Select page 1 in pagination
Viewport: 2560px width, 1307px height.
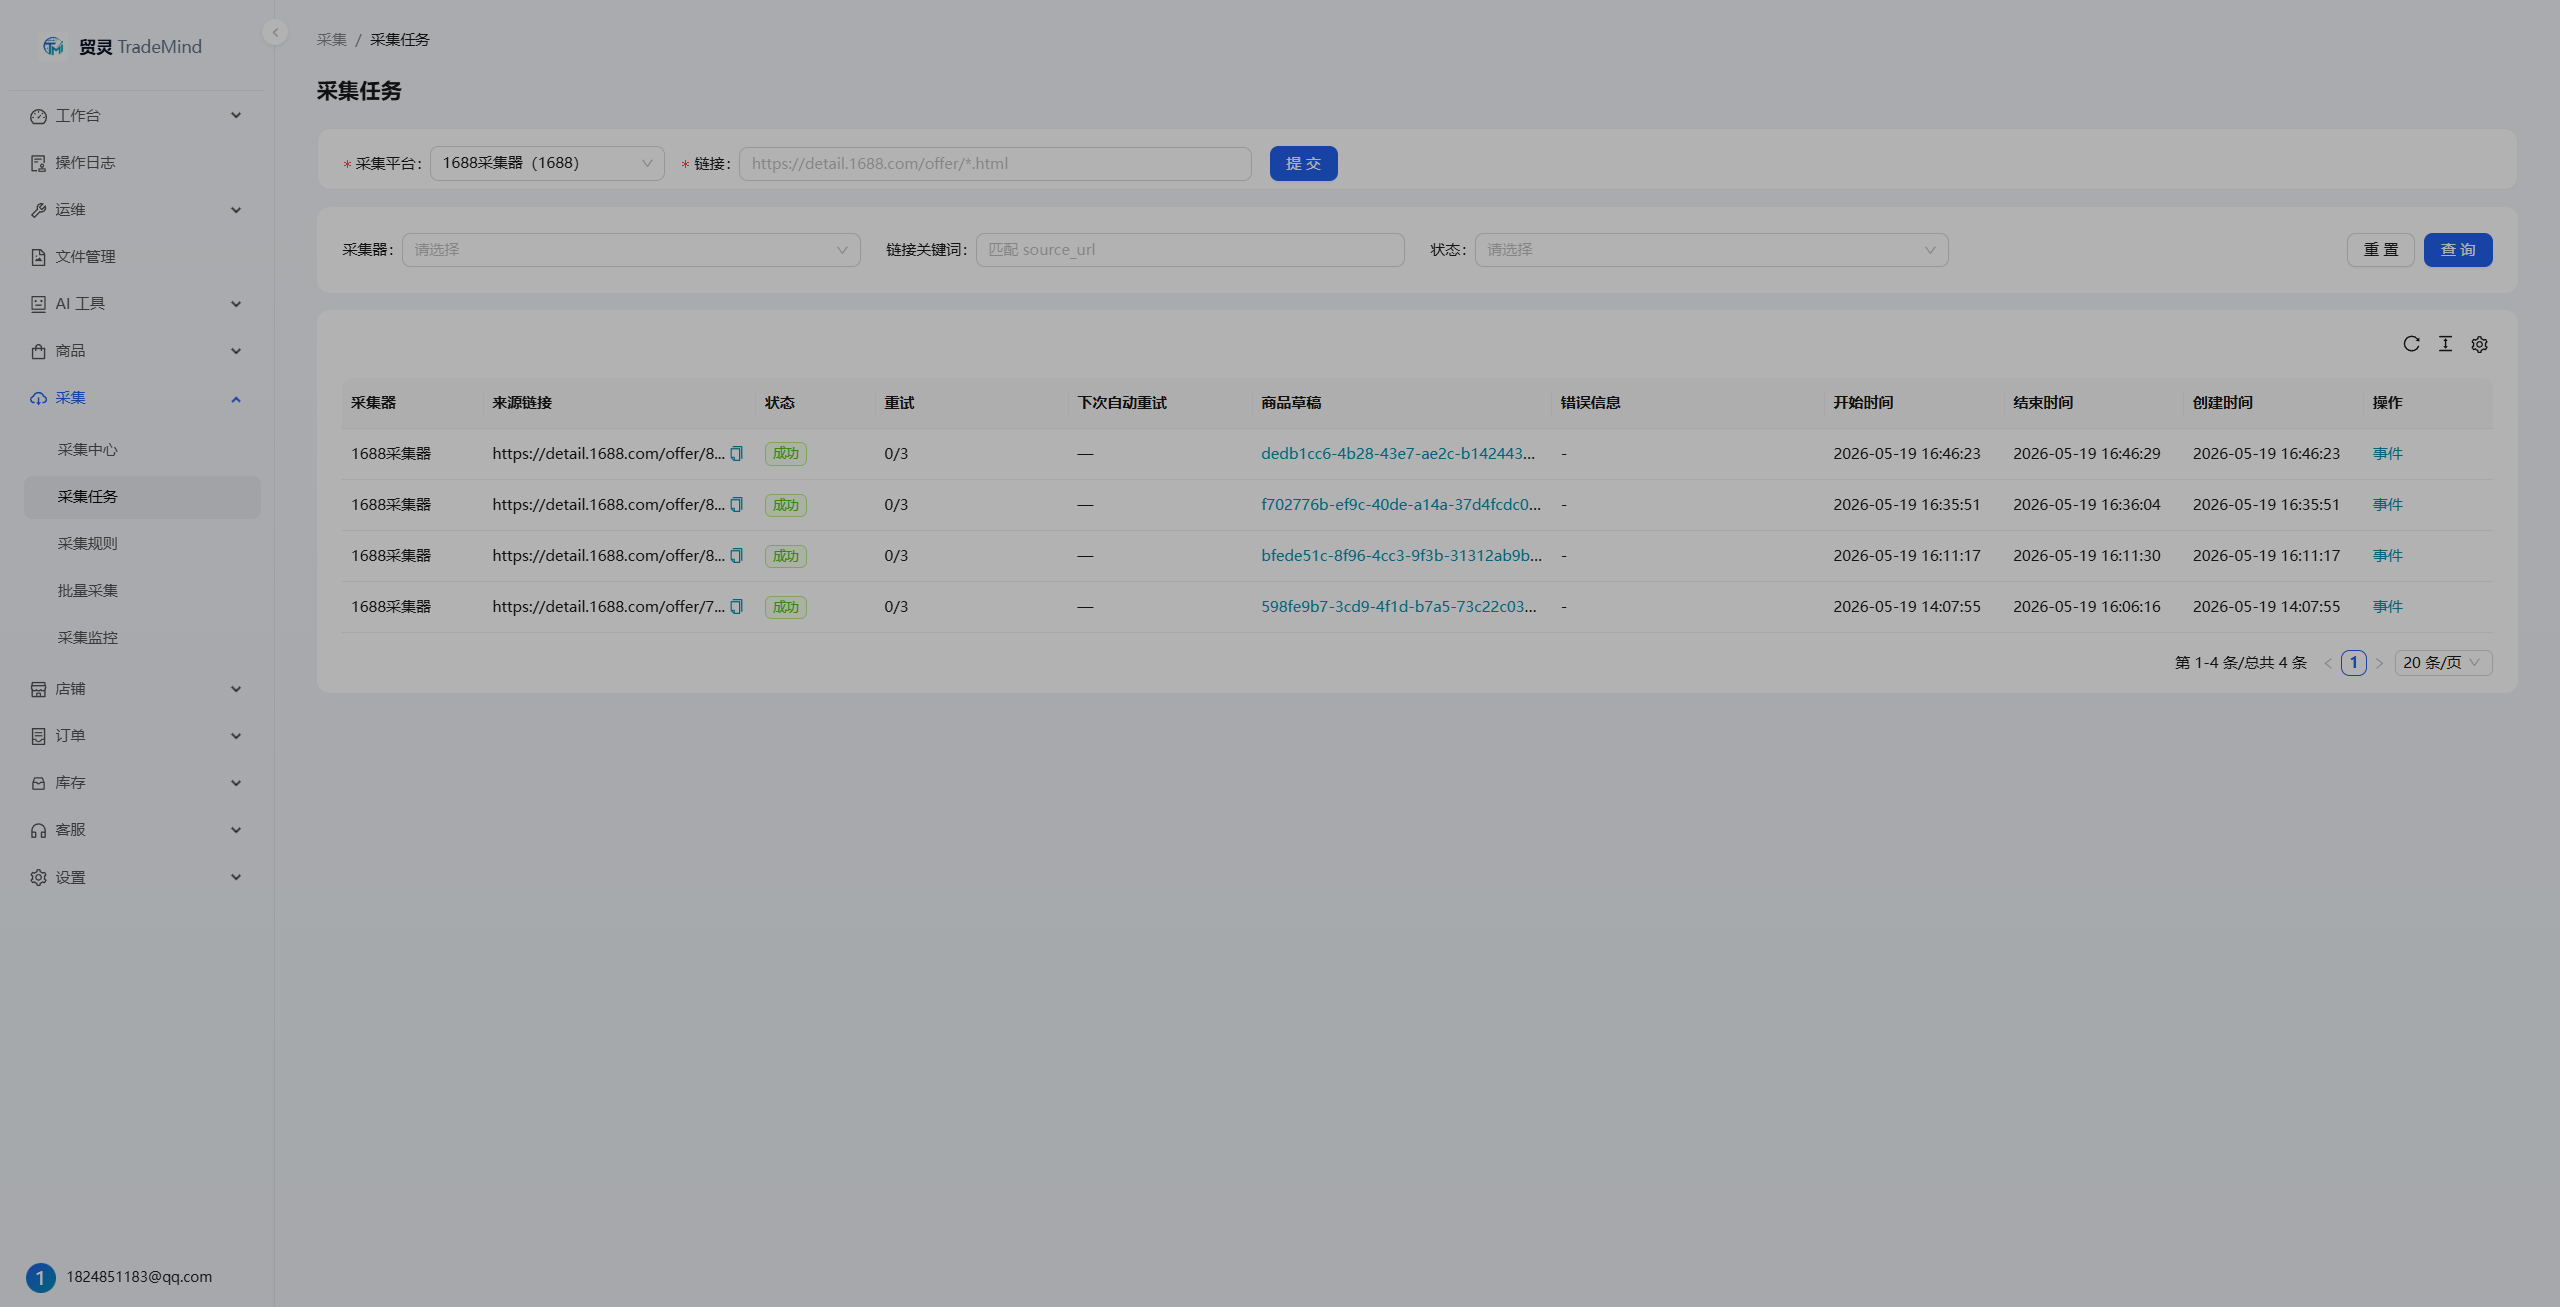tap(2354, 663)
